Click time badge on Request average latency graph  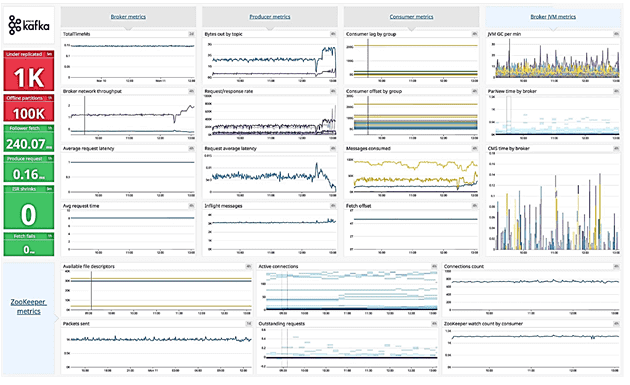pos(333,149)
